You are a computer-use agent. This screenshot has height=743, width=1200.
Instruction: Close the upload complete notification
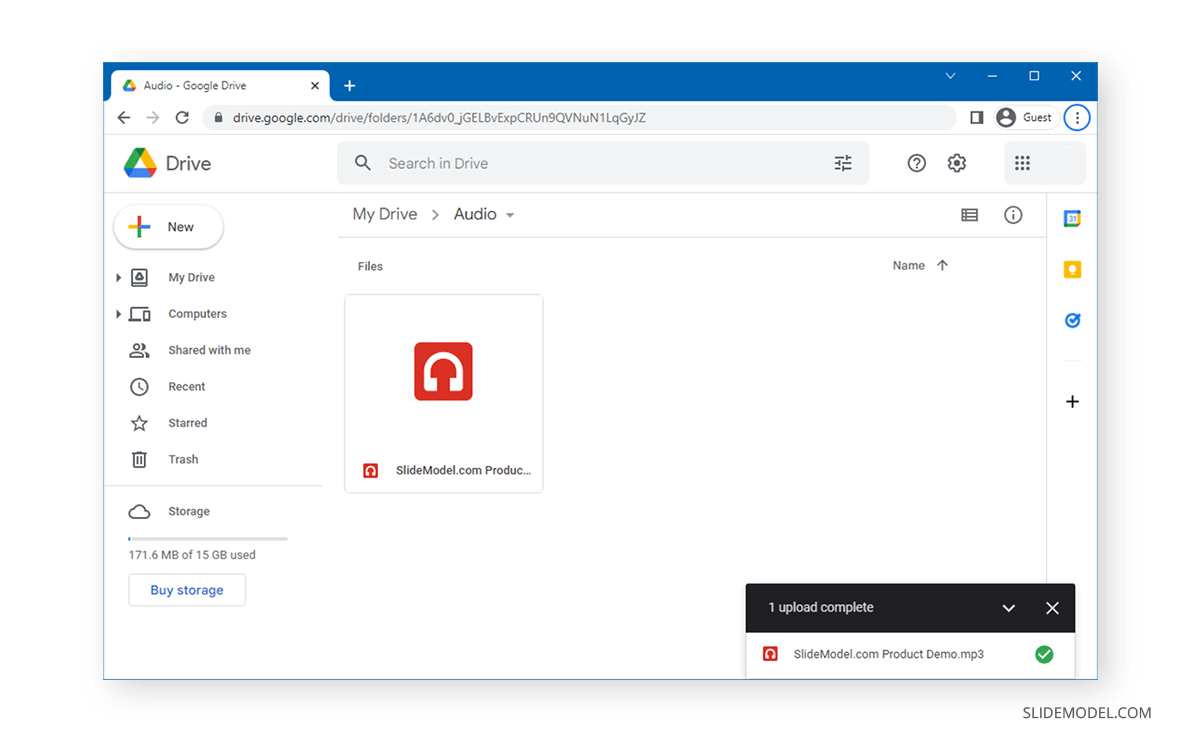click(x=1052, y=608)
